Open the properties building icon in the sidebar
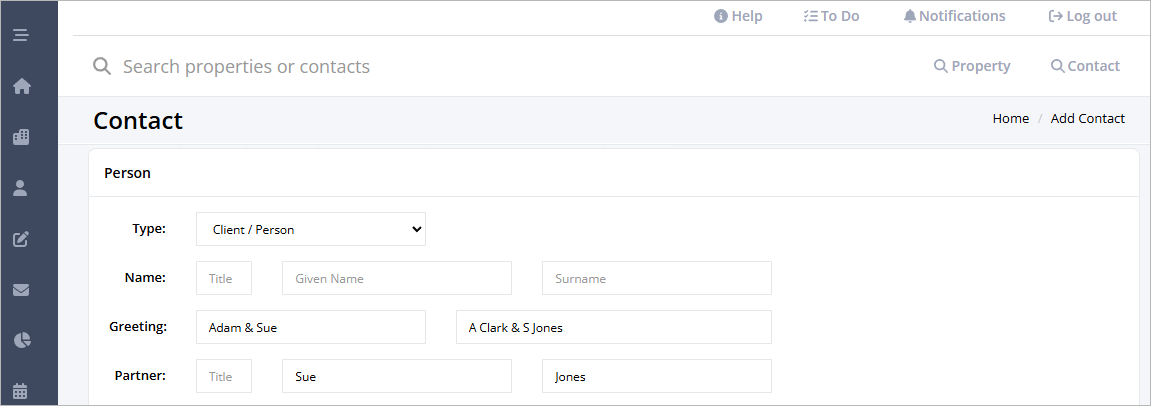Screen dimensions: 1151x406 21,137
